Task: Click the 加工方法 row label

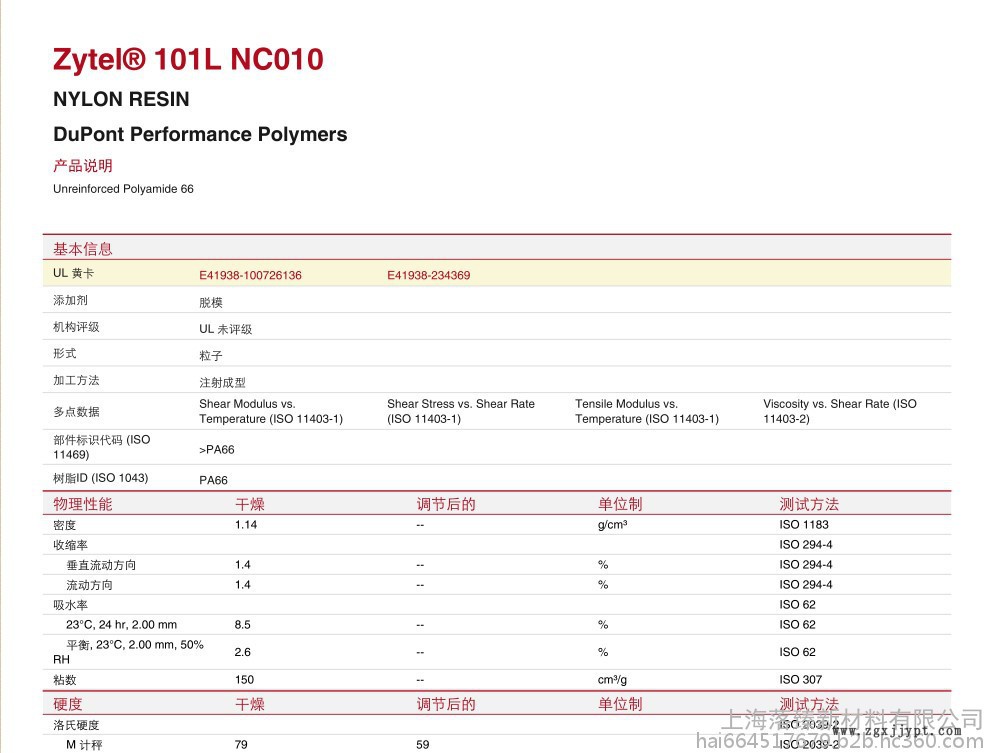Action: coord(76,380)
